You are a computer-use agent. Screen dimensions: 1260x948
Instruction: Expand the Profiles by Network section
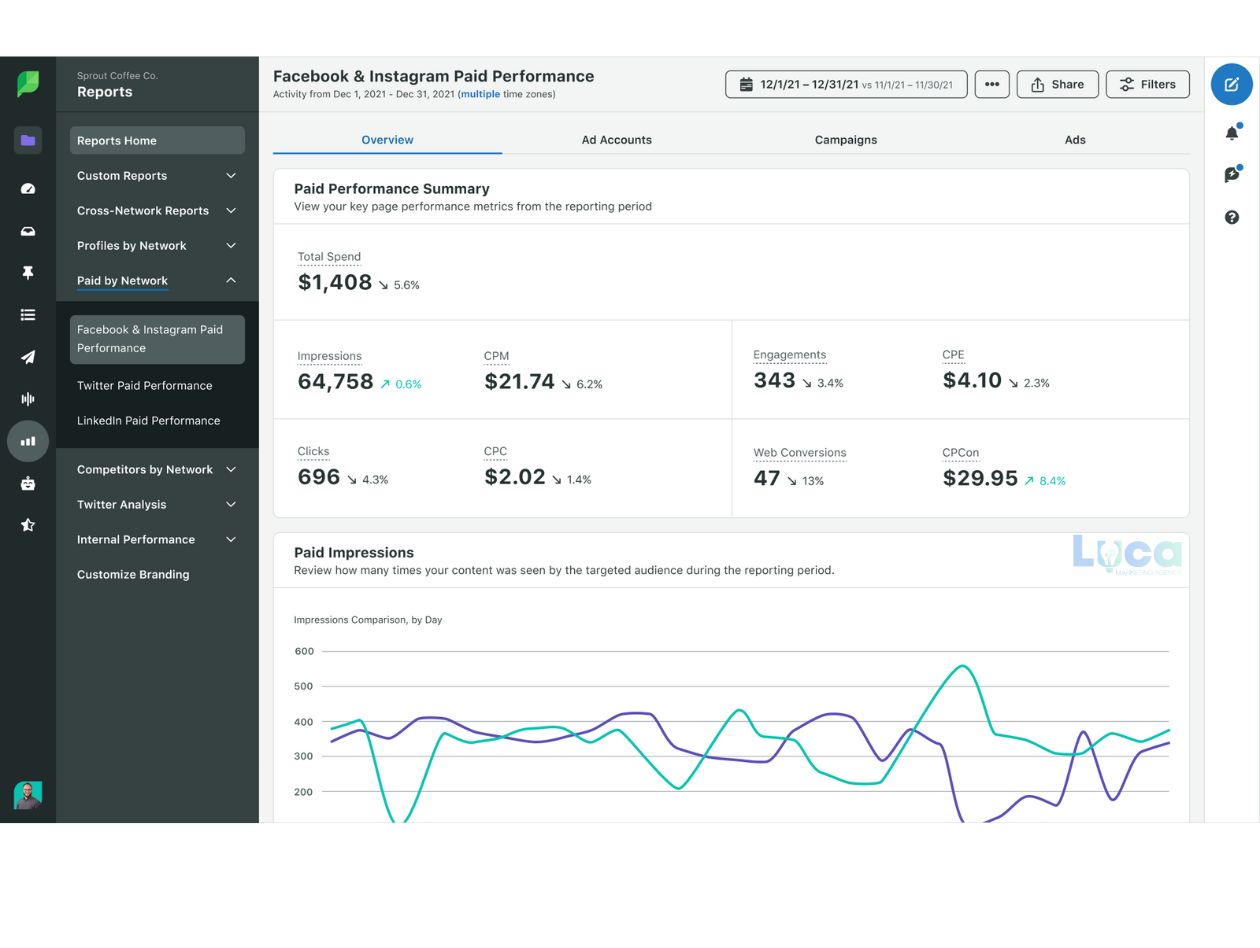pyautogui.click(x=157, y=246)
